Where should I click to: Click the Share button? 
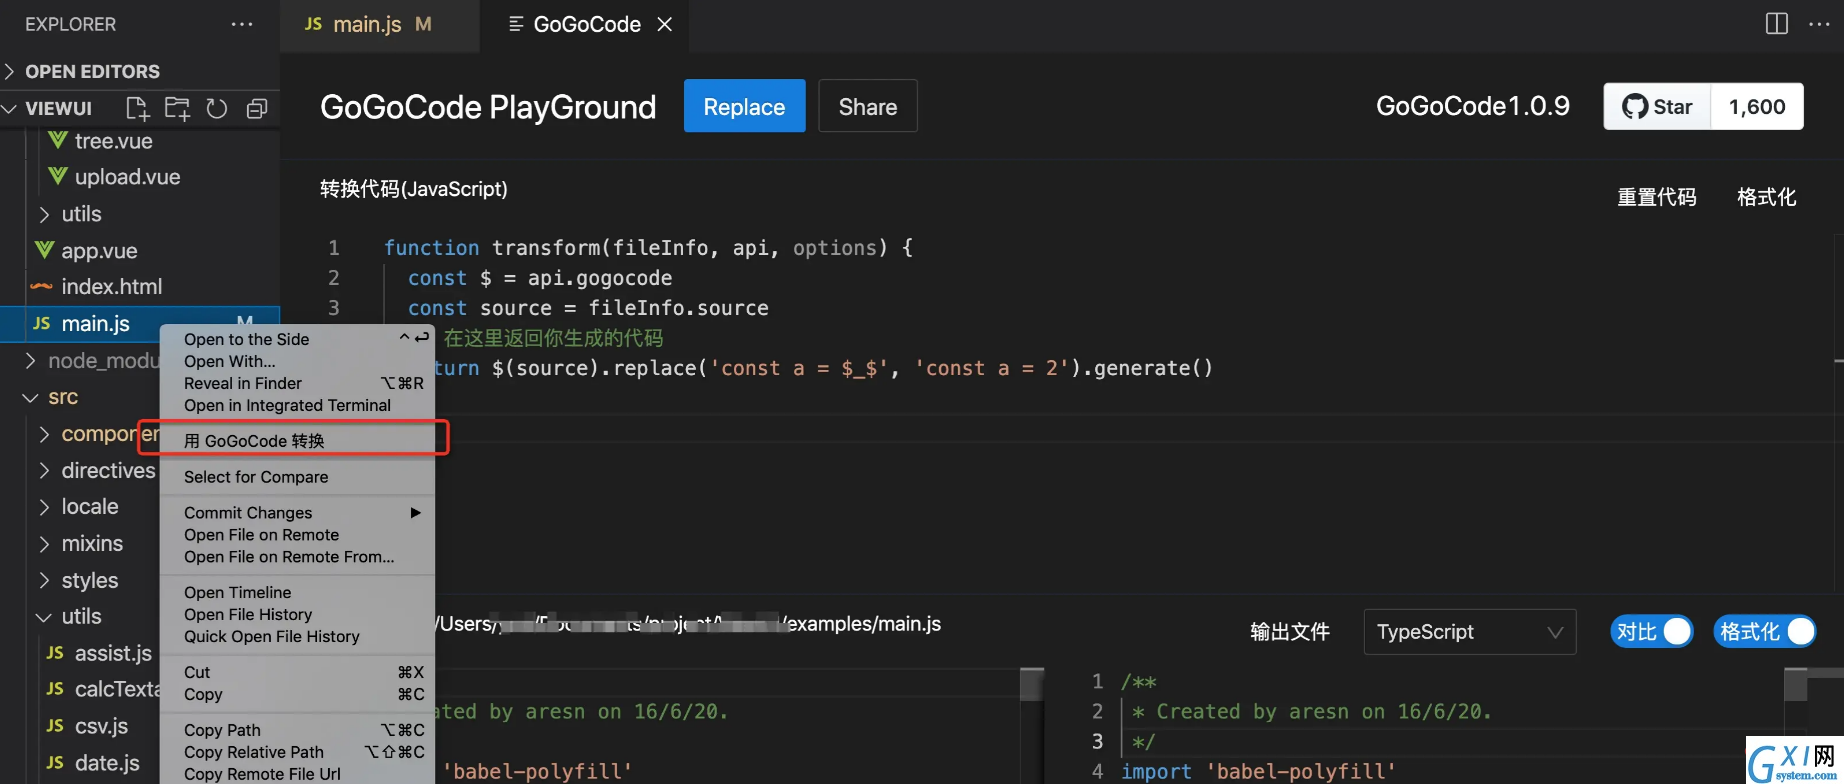coord(868,106)
